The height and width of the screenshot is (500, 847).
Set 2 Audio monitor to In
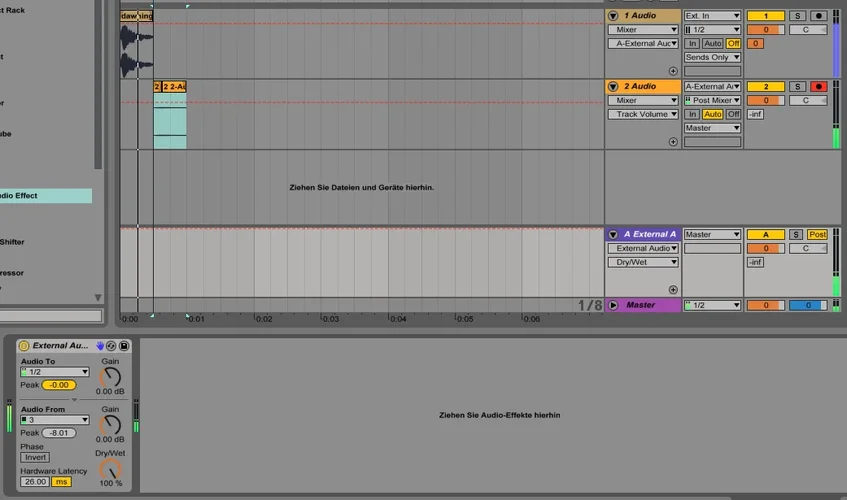(693, 114)
